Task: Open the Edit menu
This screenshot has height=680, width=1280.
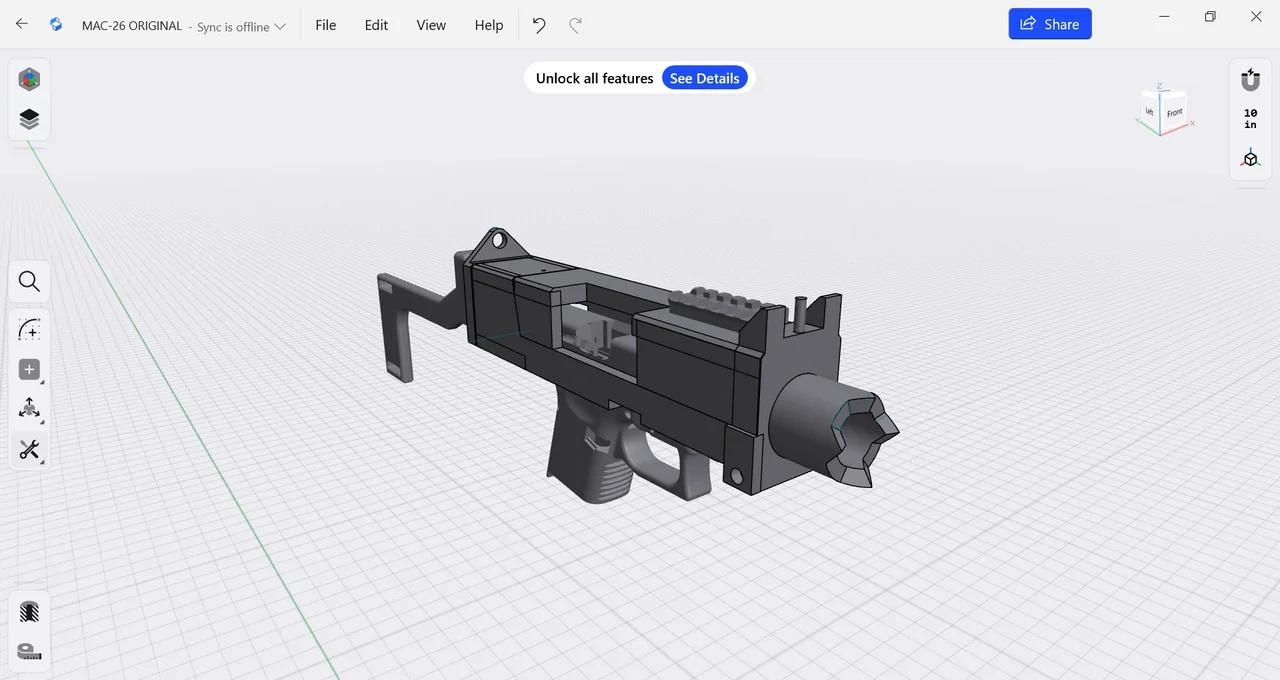Action: coord(376,25)
